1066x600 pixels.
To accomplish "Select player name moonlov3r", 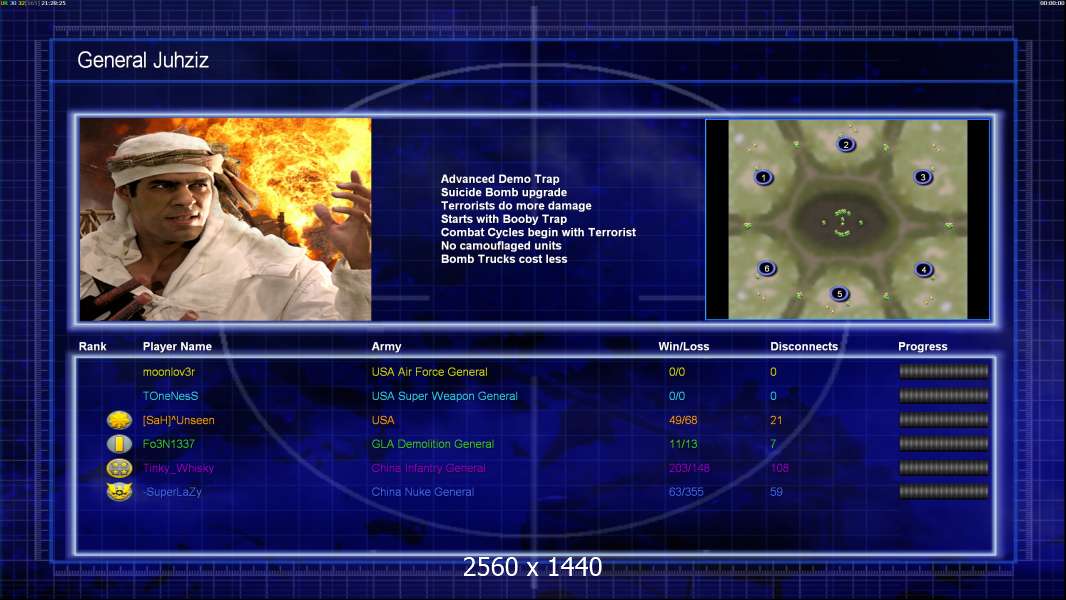I will pyautogui.click(x=169, y=372).
